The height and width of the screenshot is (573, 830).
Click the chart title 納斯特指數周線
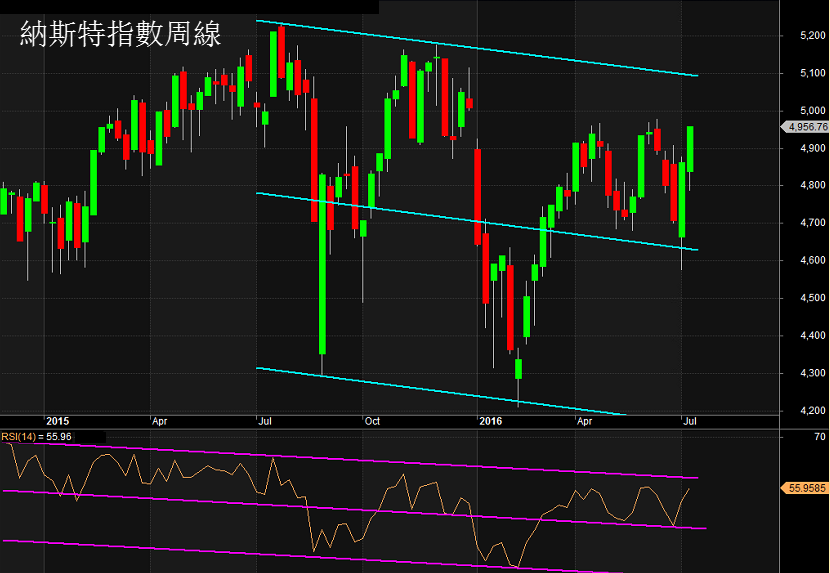(x=120, y=34)
